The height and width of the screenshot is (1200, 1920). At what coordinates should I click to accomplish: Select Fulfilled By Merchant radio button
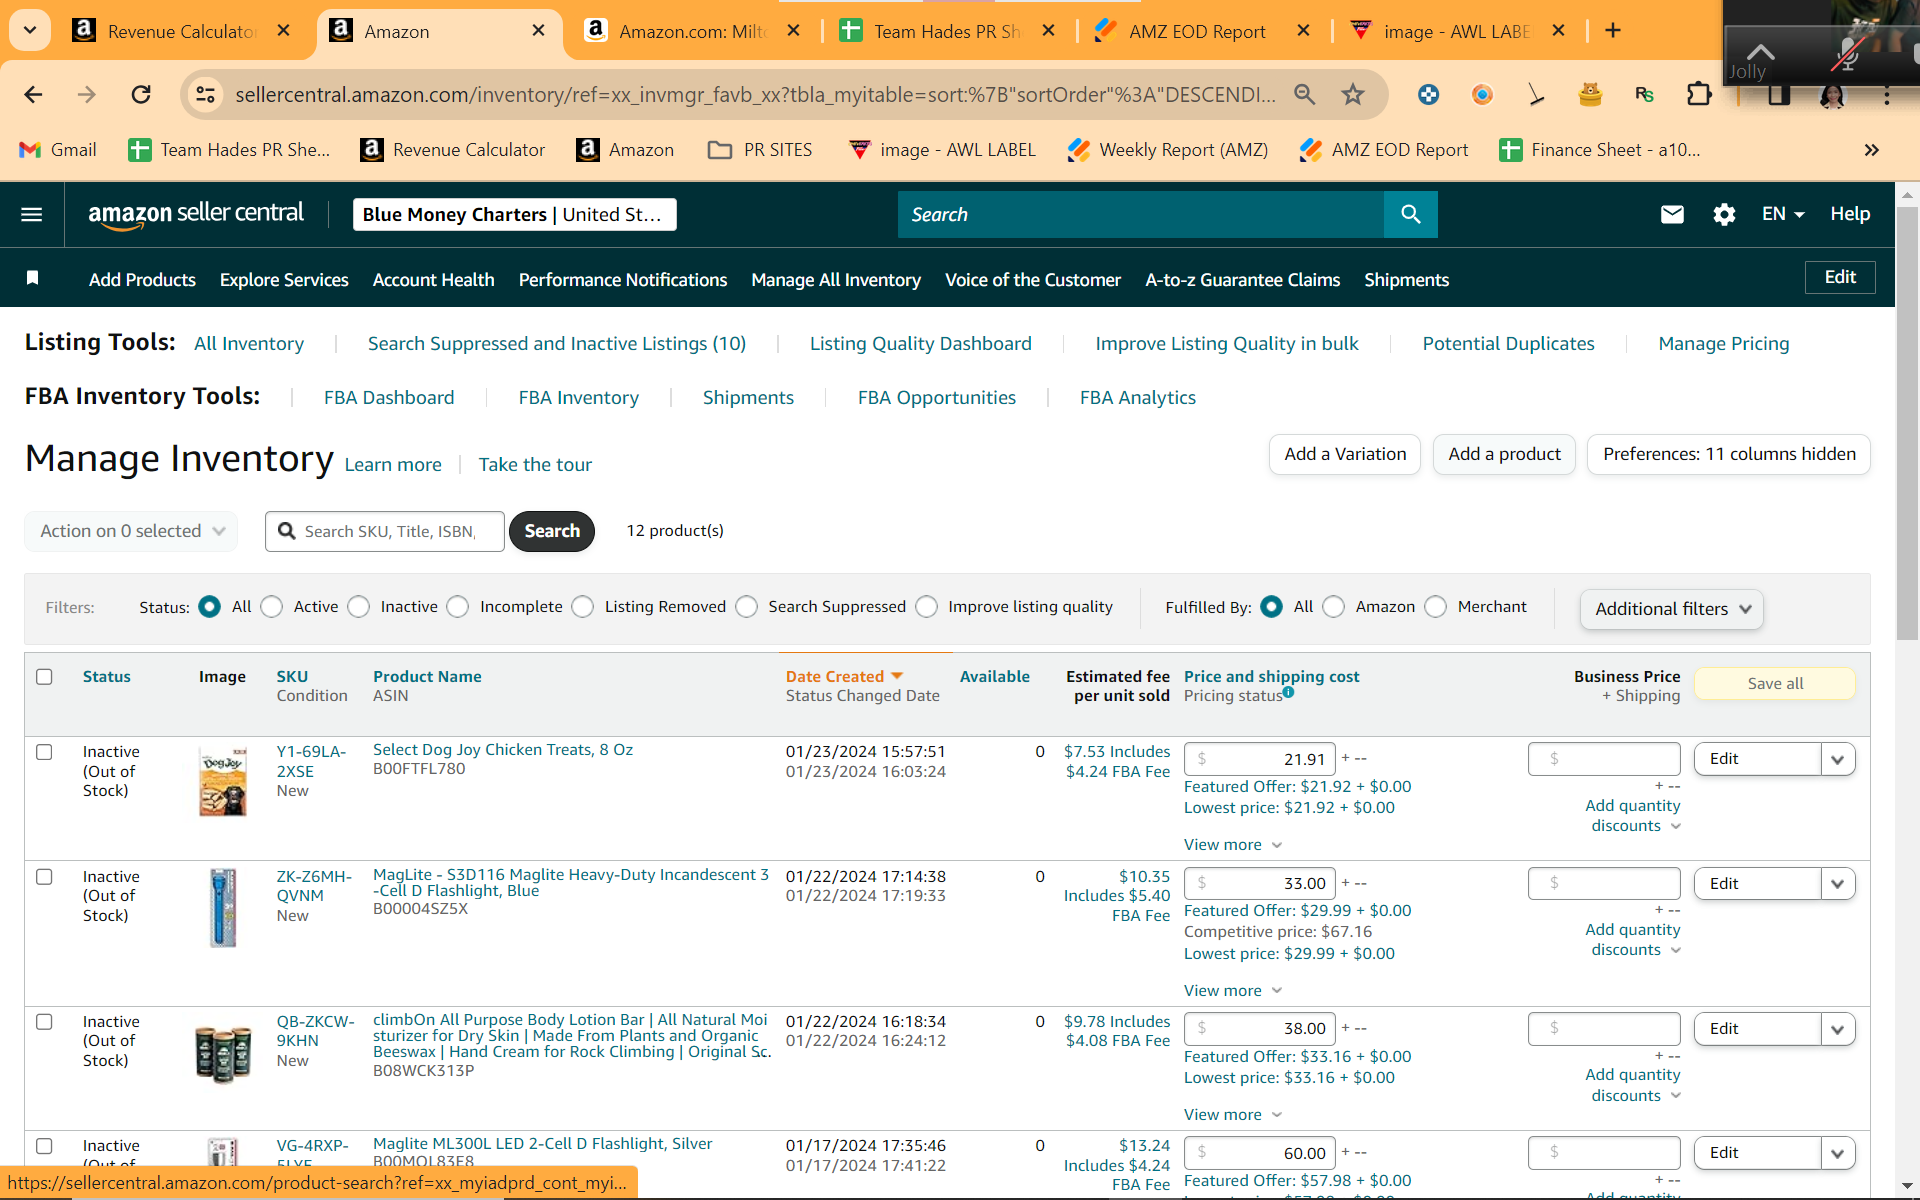pyautogui.click(x=1436, y=607)
